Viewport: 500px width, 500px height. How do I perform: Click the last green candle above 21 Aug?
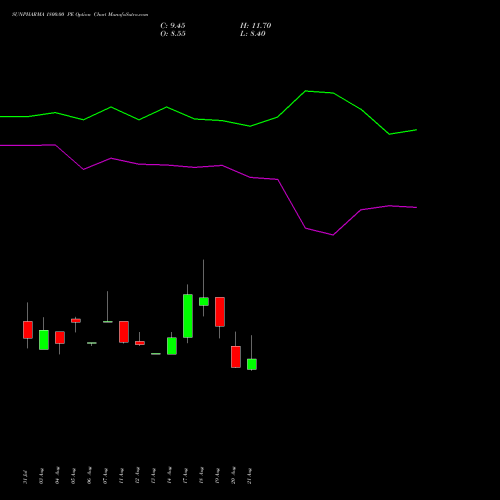pyautogui.click(x=252, y=364)
